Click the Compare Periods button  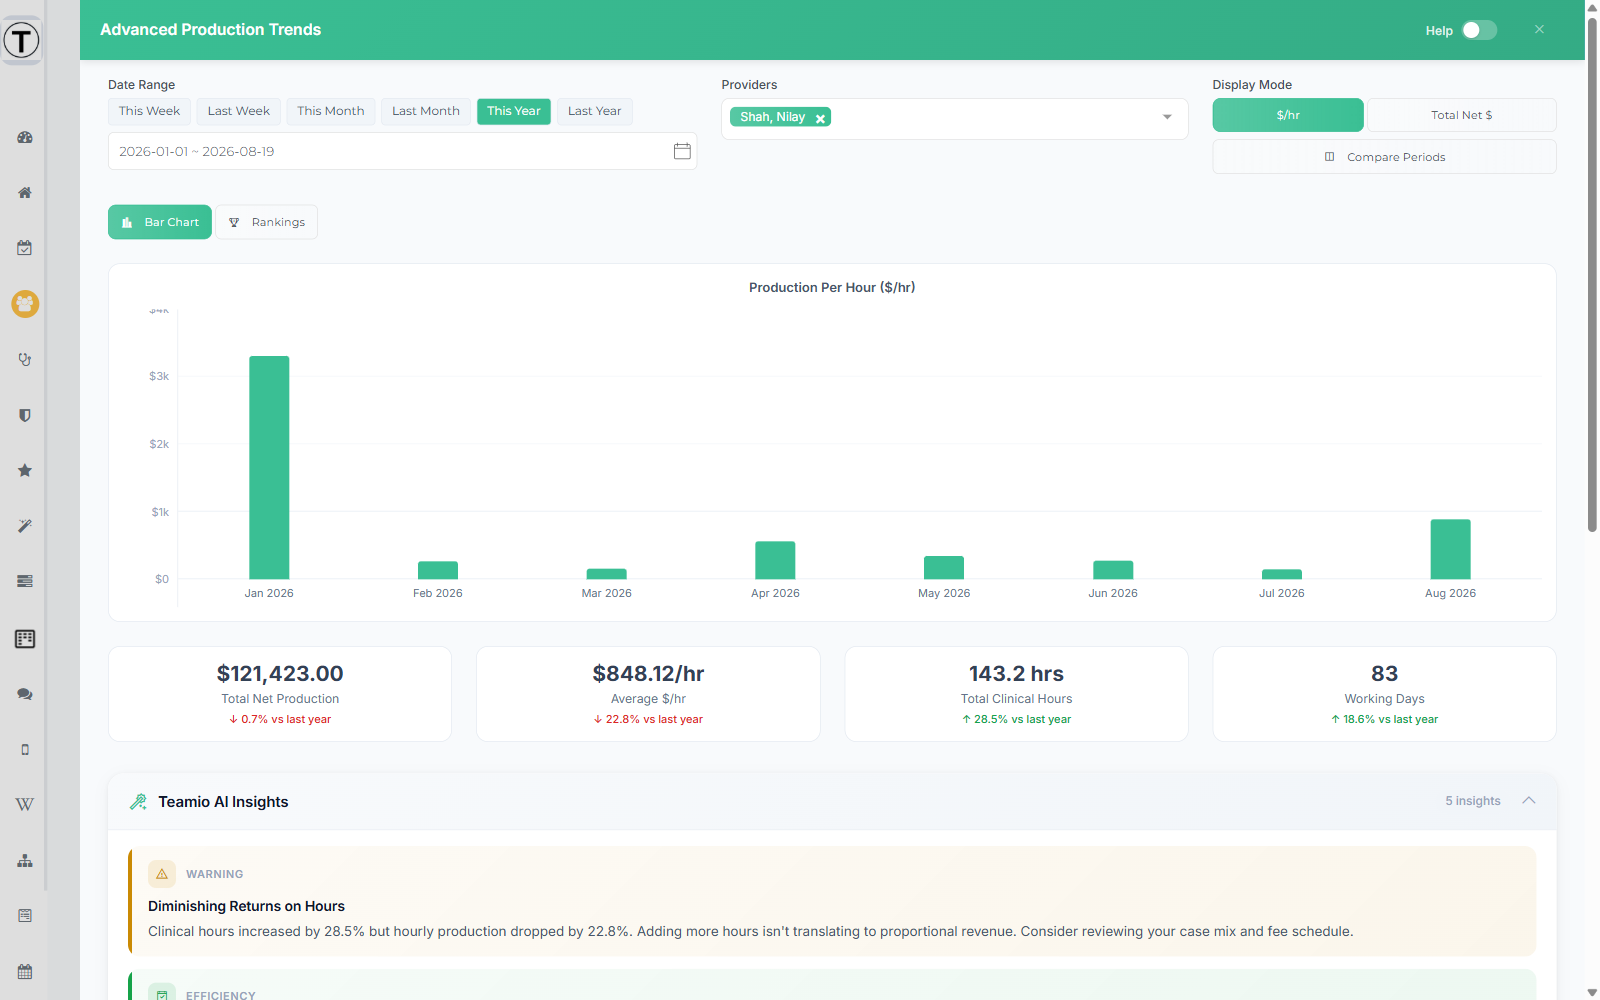coord(1384,157)
